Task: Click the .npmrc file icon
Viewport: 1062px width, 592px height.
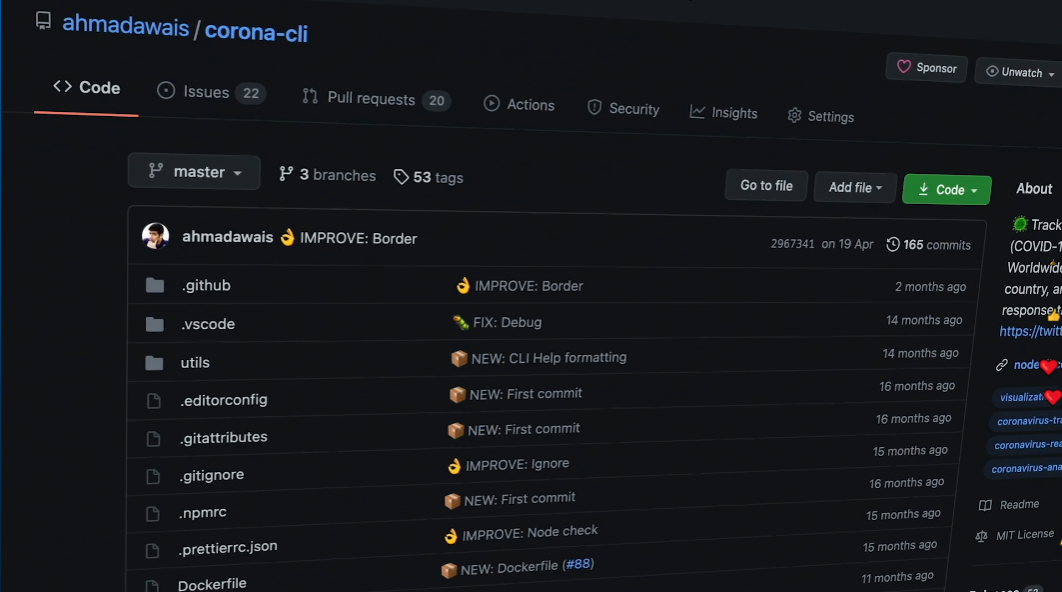Action: pyautogui.click(x=152, y=514)
